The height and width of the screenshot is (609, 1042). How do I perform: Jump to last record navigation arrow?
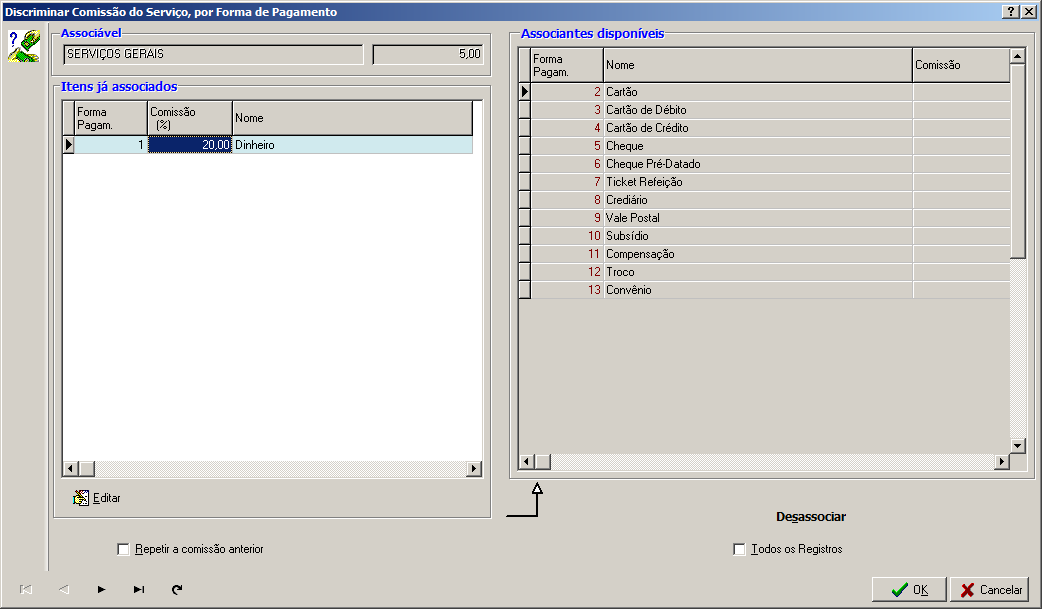click(139, 590)
